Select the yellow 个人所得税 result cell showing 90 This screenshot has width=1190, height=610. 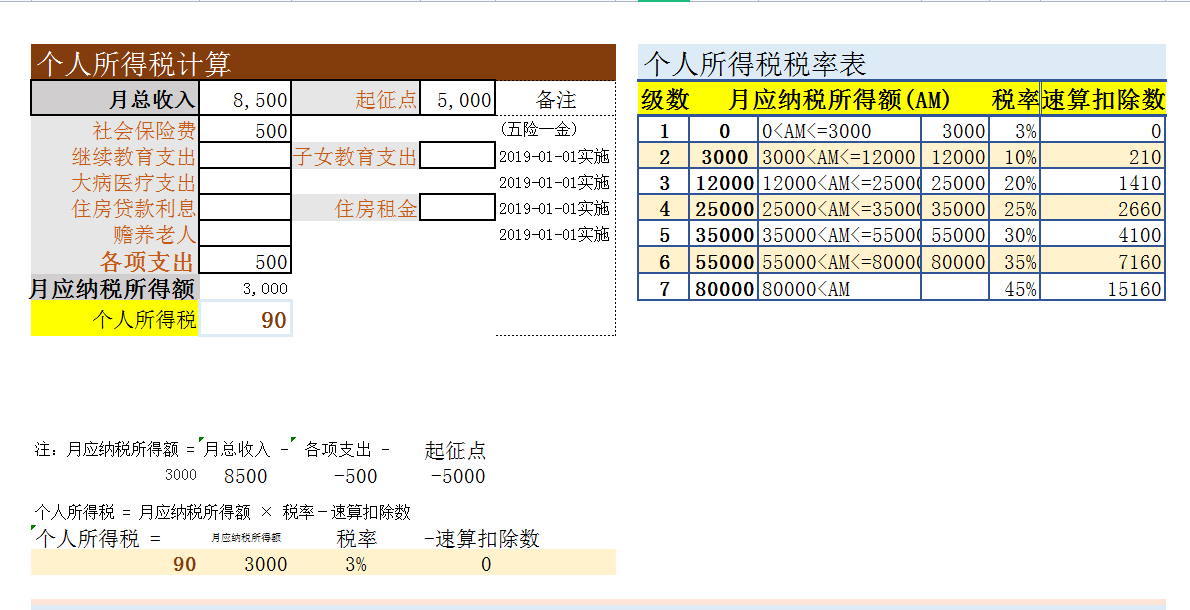247,318
